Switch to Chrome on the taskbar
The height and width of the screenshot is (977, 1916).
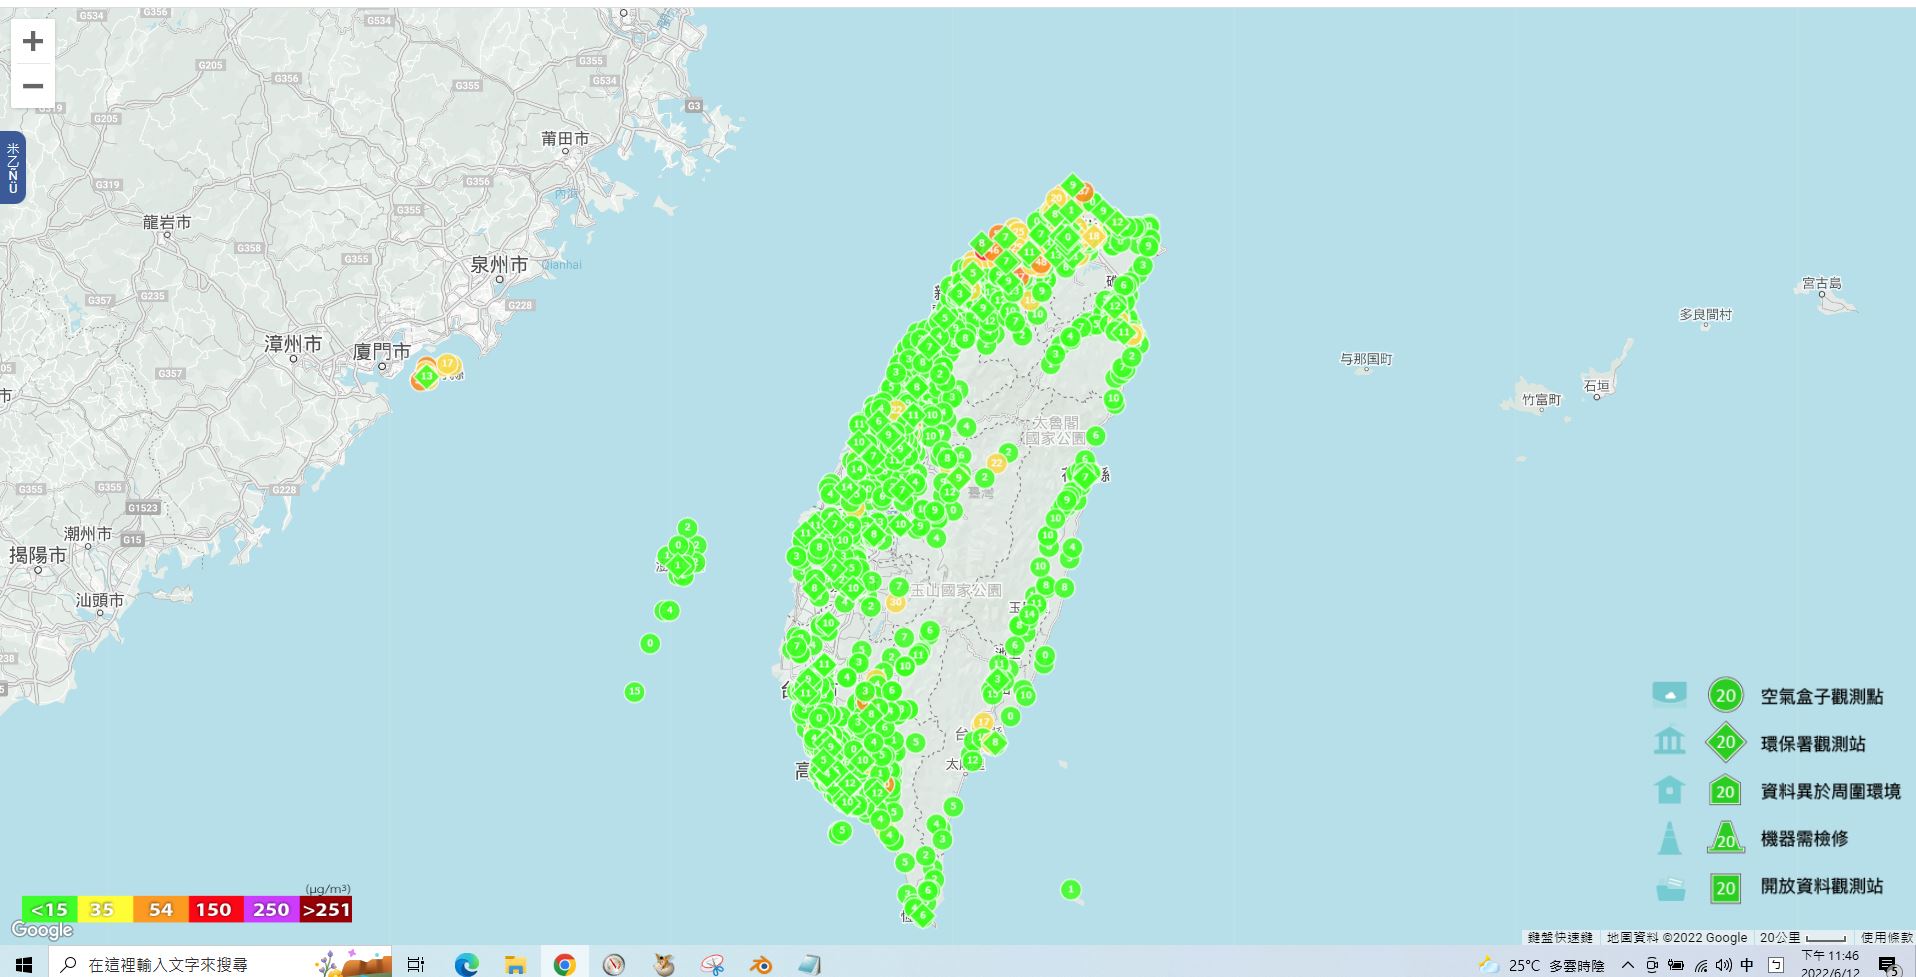tap(564, 964)
